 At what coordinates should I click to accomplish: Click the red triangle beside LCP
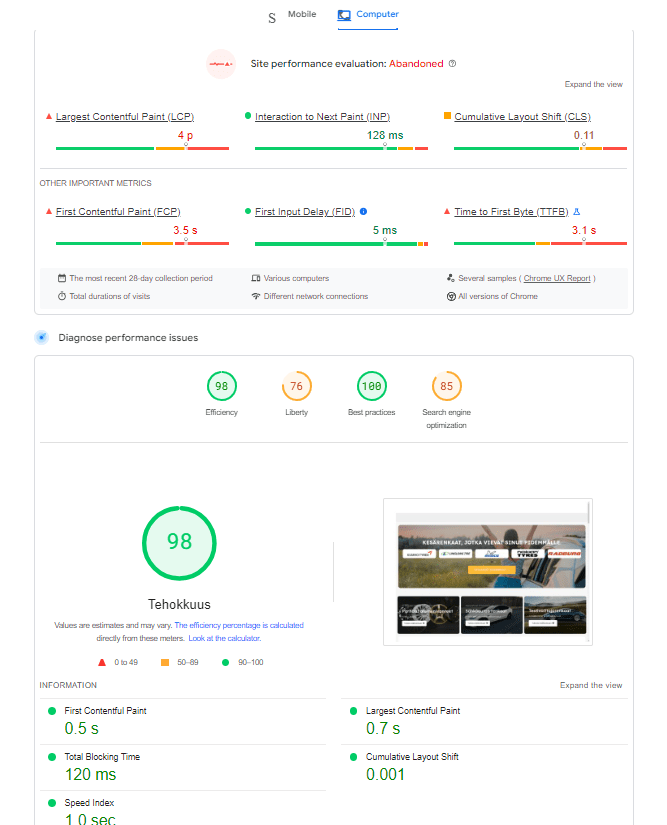click(x=49, y=116)
